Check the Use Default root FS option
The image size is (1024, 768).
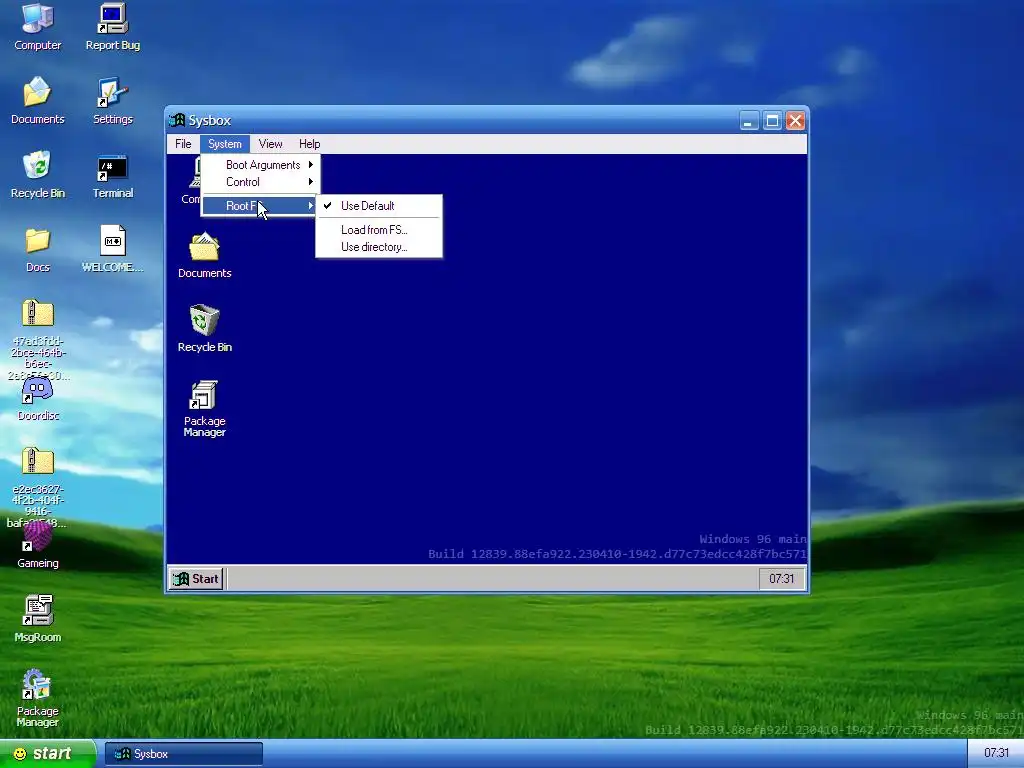379,206
